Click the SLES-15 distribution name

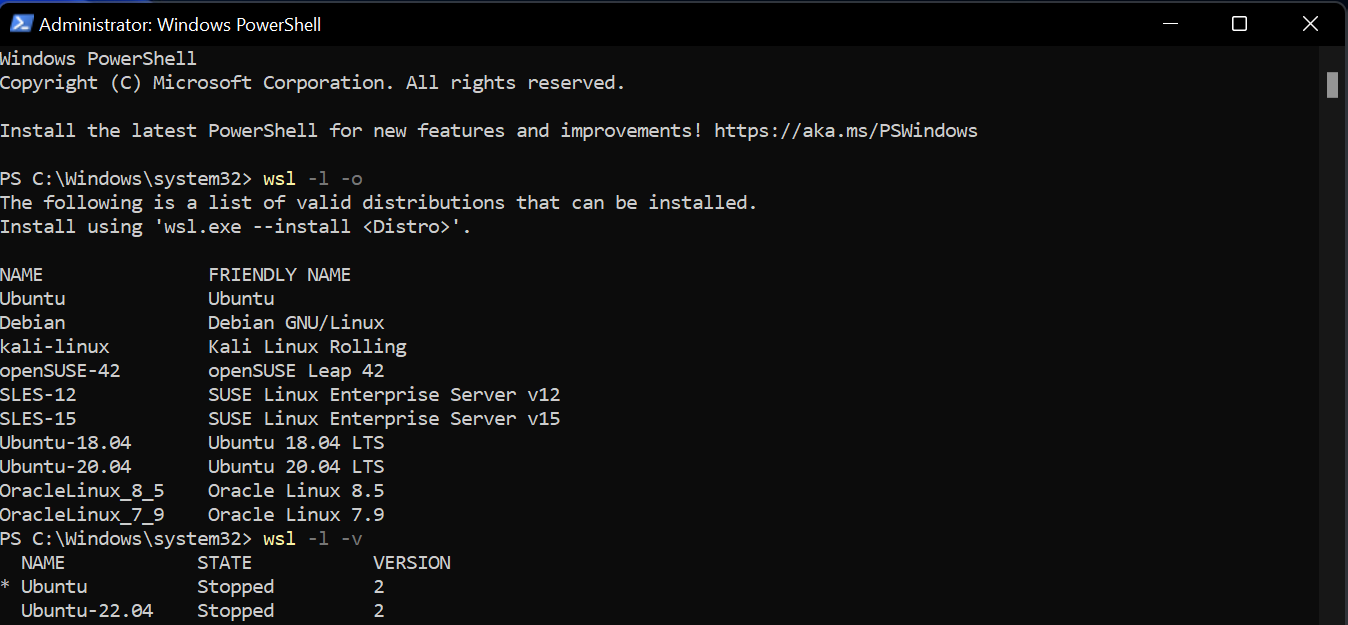38,419
